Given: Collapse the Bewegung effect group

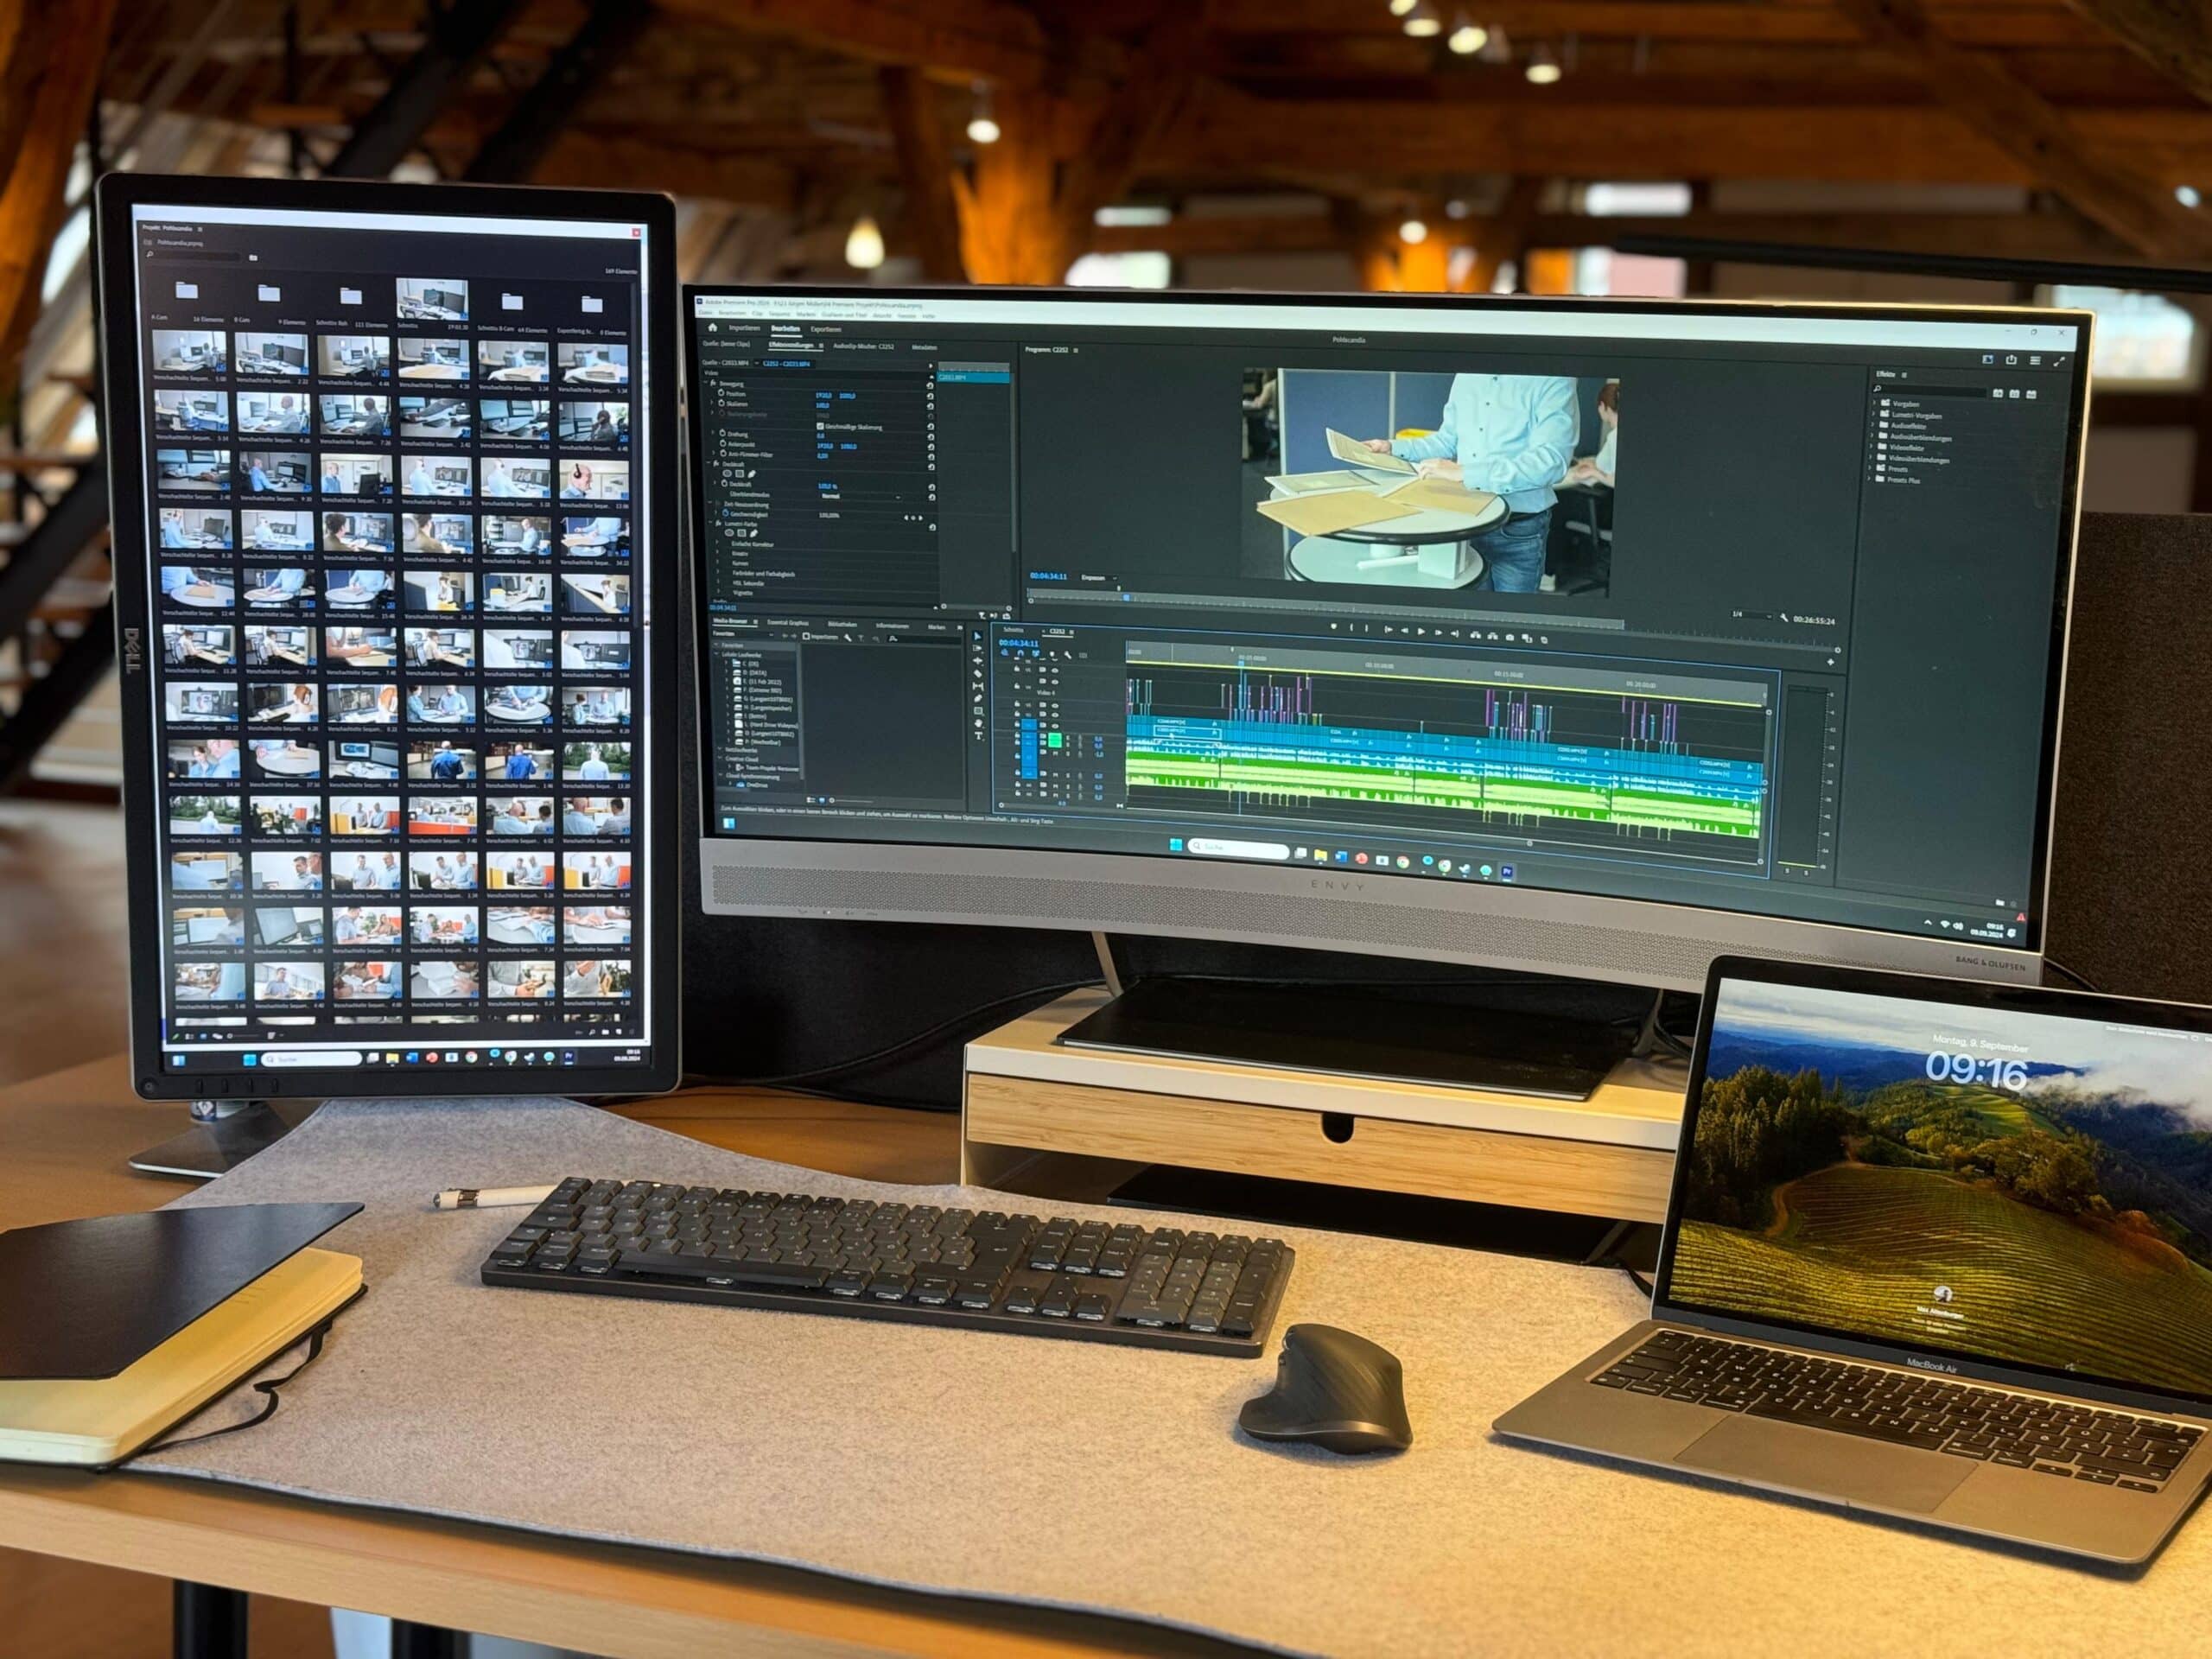Looking at the screenshot, I should [706, 383].
